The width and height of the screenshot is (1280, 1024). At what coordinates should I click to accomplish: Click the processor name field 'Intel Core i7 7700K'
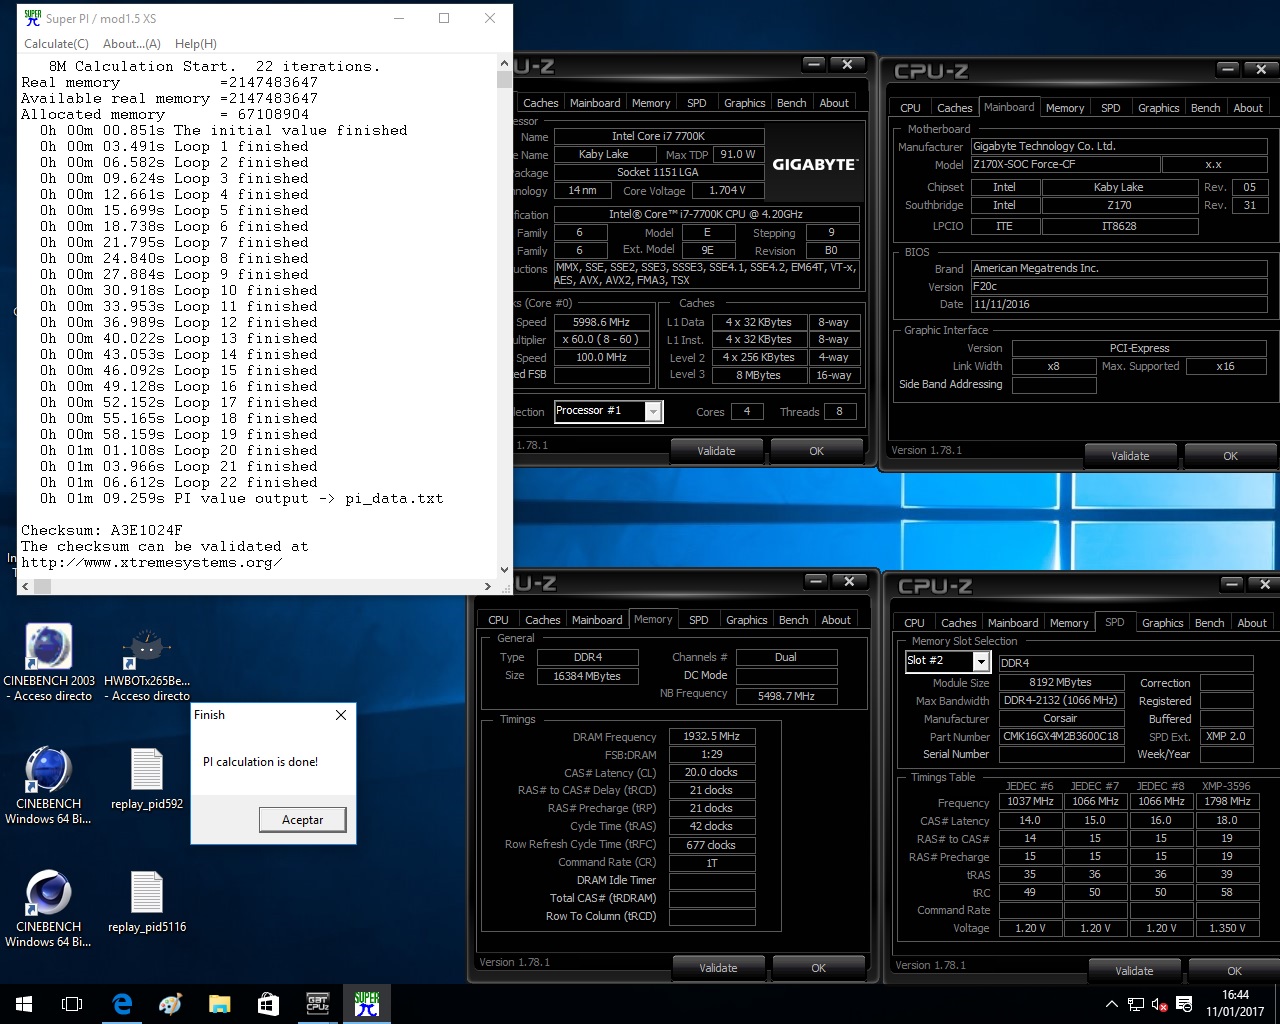click(x=659, y=136)
